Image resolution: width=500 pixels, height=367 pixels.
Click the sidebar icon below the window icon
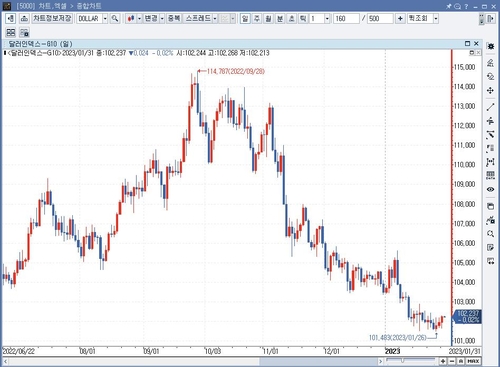pyautogui.click(x=490, y=220)
